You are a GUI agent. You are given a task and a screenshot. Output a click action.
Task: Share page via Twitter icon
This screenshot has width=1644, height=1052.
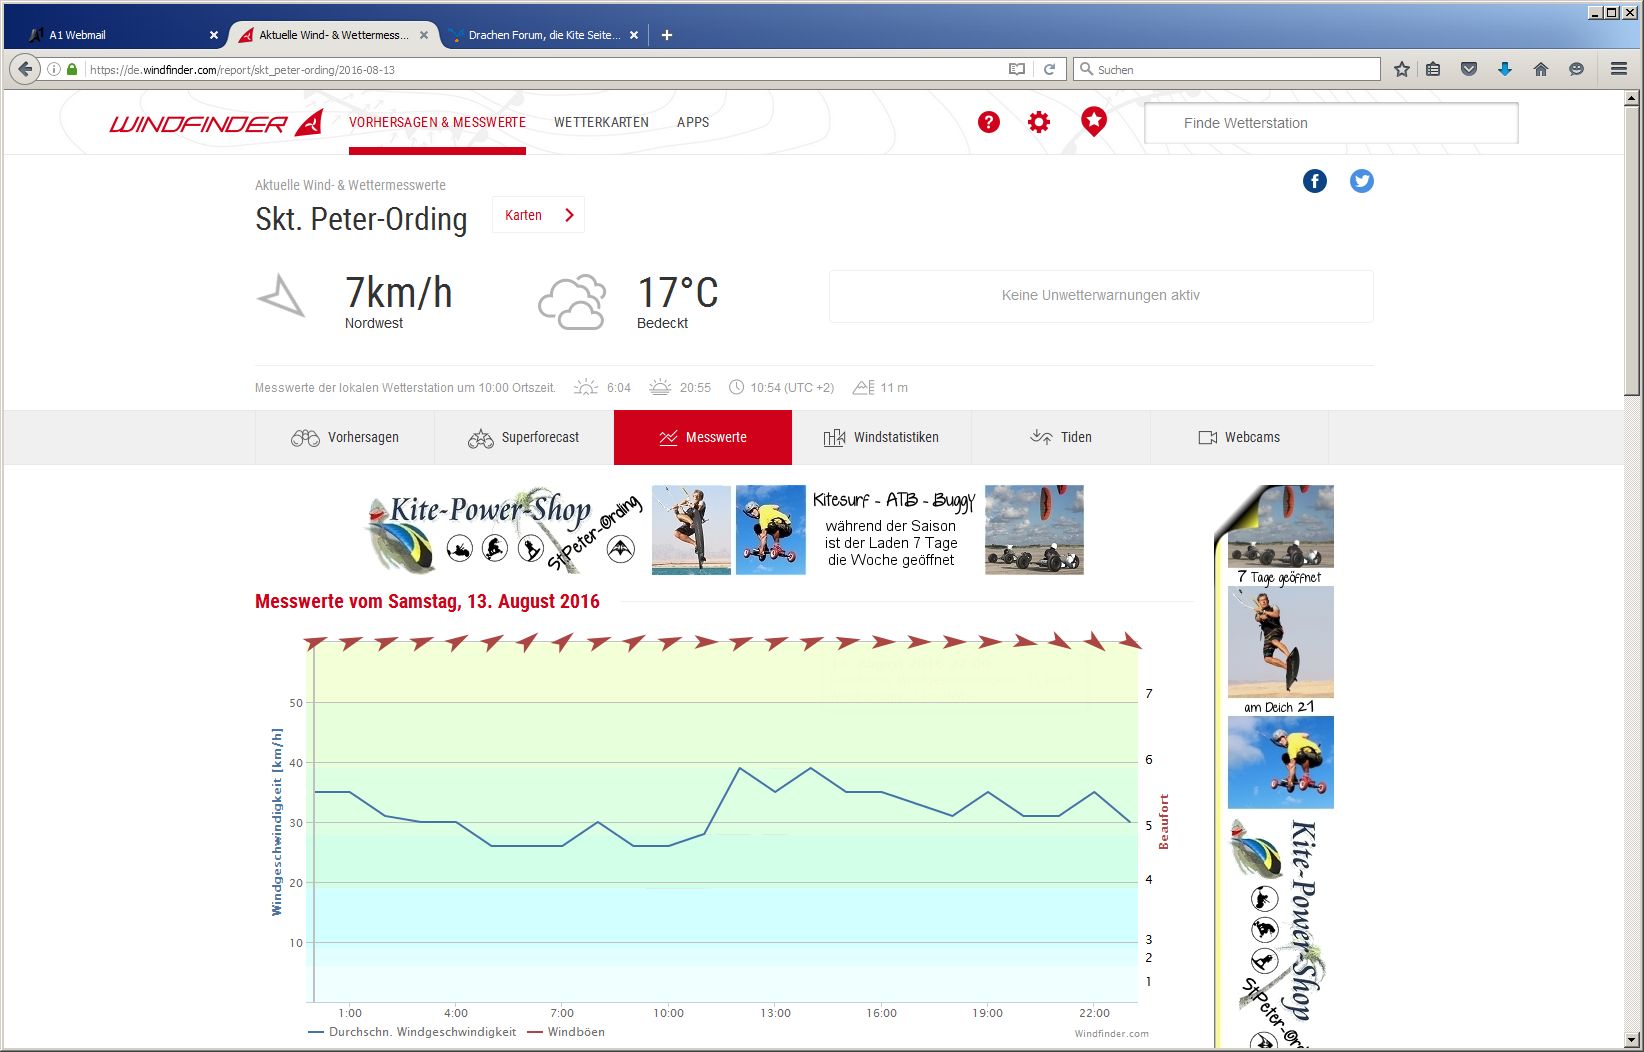click(x=1361, y=181)
